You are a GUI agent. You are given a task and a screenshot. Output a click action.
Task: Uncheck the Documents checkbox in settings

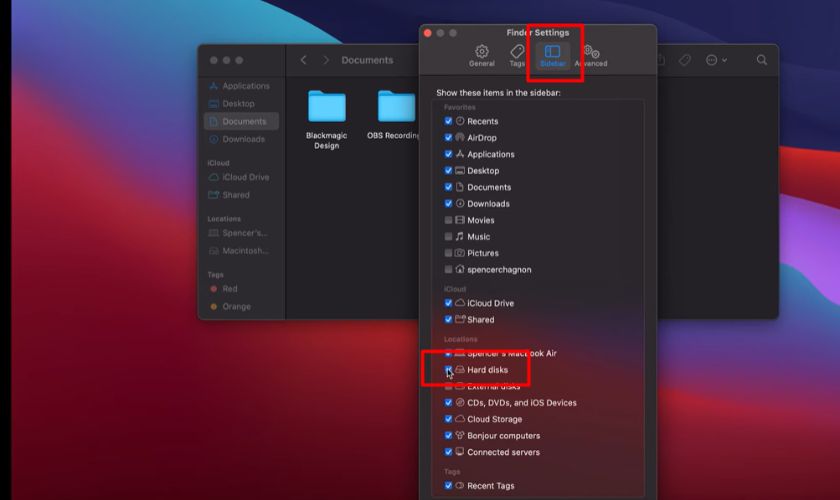click(x=448, y=187)
